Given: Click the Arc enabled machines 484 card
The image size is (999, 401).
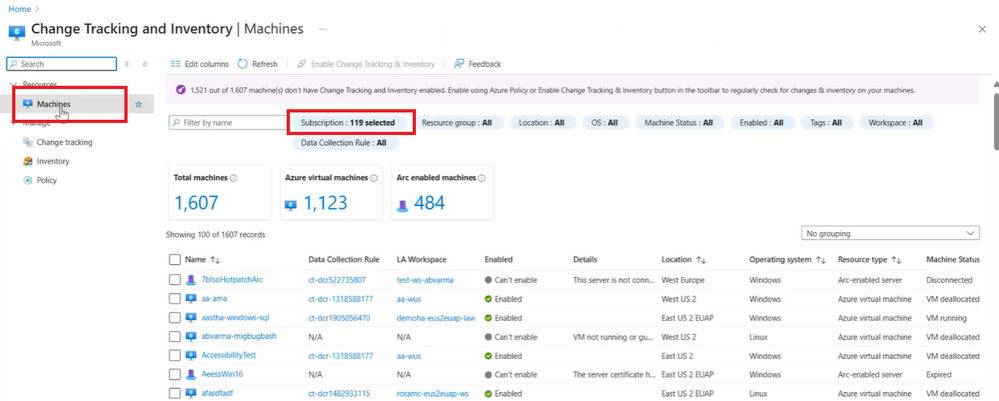Looking at the screenshot, I should click(442, 193).
